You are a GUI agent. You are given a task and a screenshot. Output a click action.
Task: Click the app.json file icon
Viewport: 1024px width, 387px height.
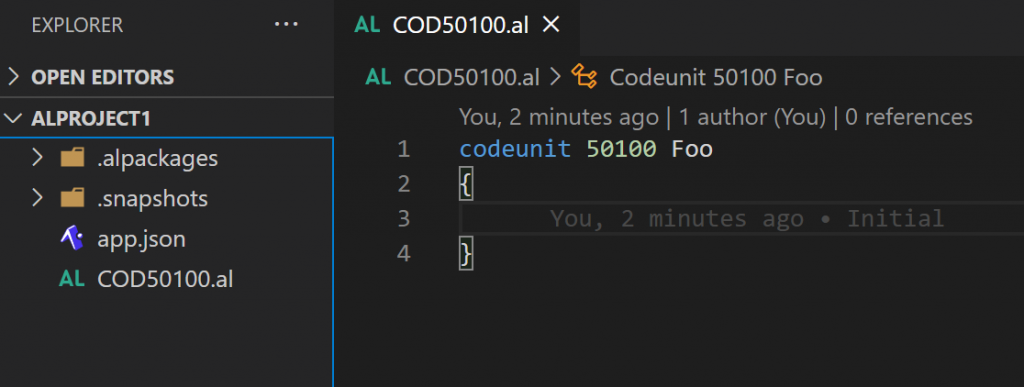[72, 239]
